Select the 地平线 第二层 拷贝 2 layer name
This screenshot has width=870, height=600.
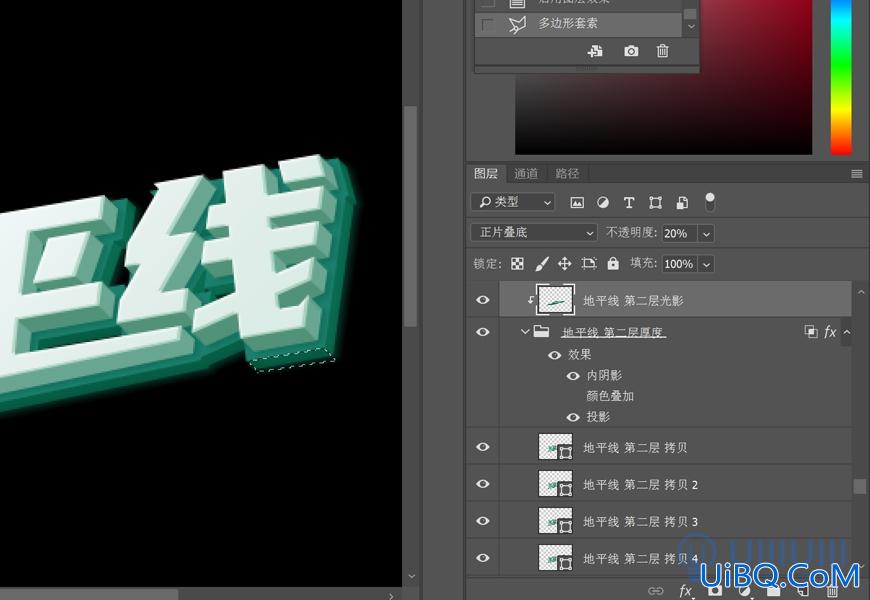pyautogui.click(x=640, y=485)
